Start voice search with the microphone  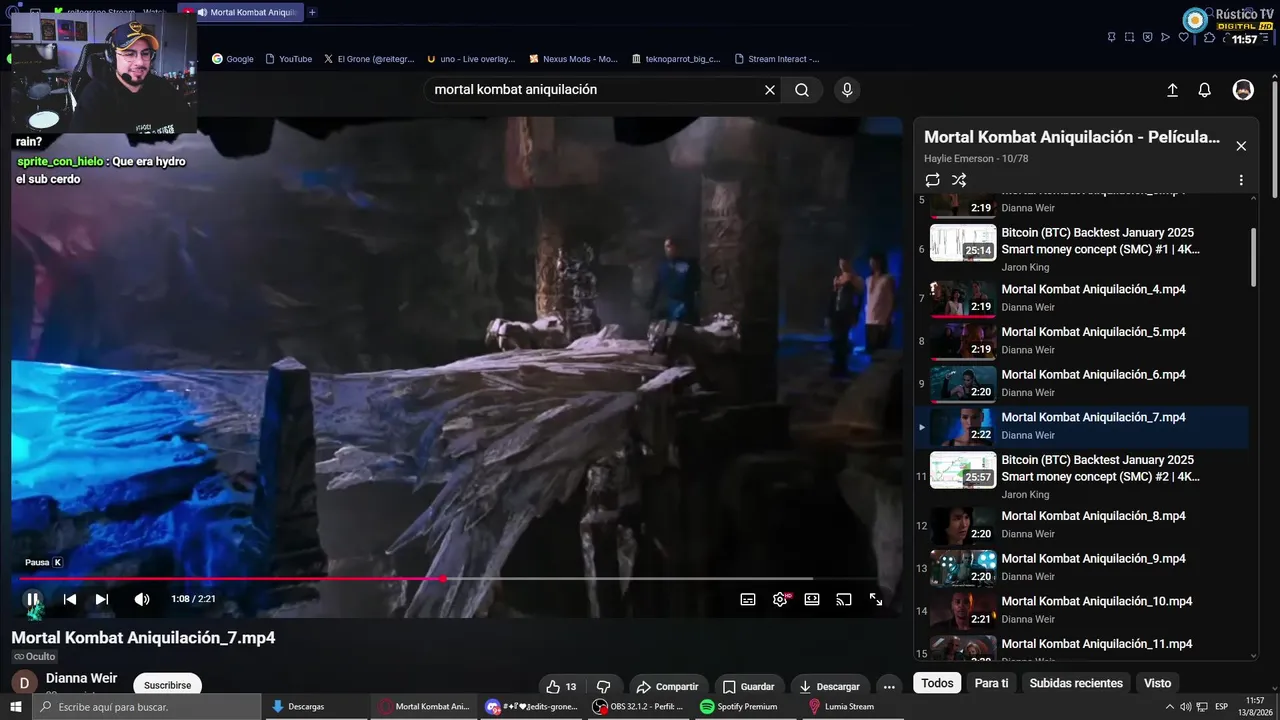click(847, 90)
